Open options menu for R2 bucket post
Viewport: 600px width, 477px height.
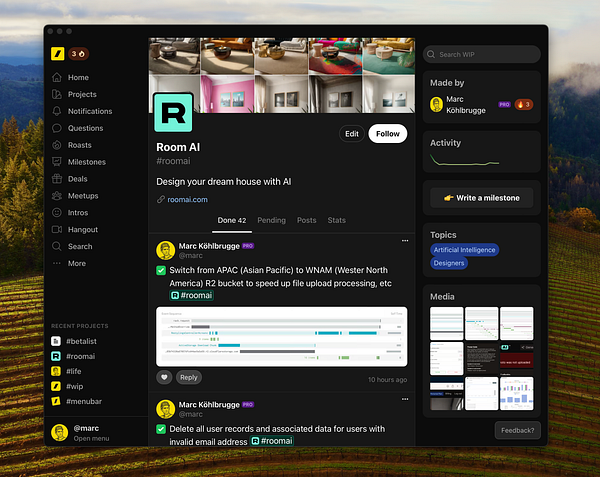(405, 241)
